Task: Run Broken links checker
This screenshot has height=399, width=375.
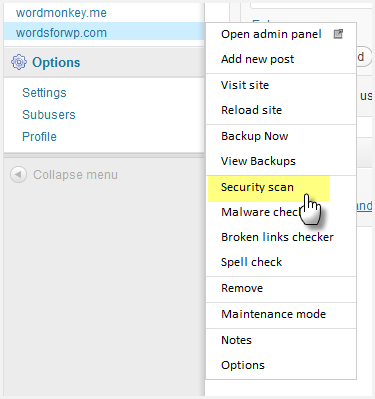Action: coord(277,237)
